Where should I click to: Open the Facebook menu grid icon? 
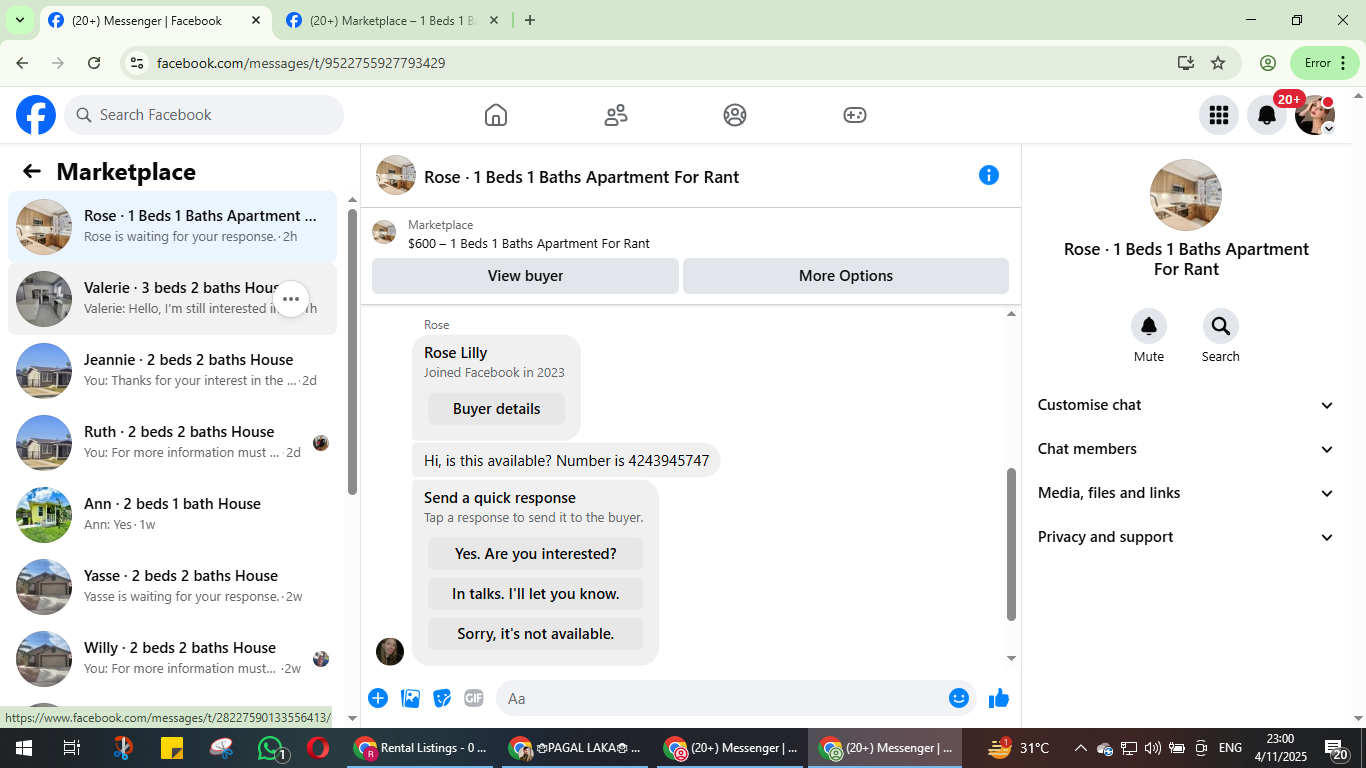click(x=1219, y=115)
